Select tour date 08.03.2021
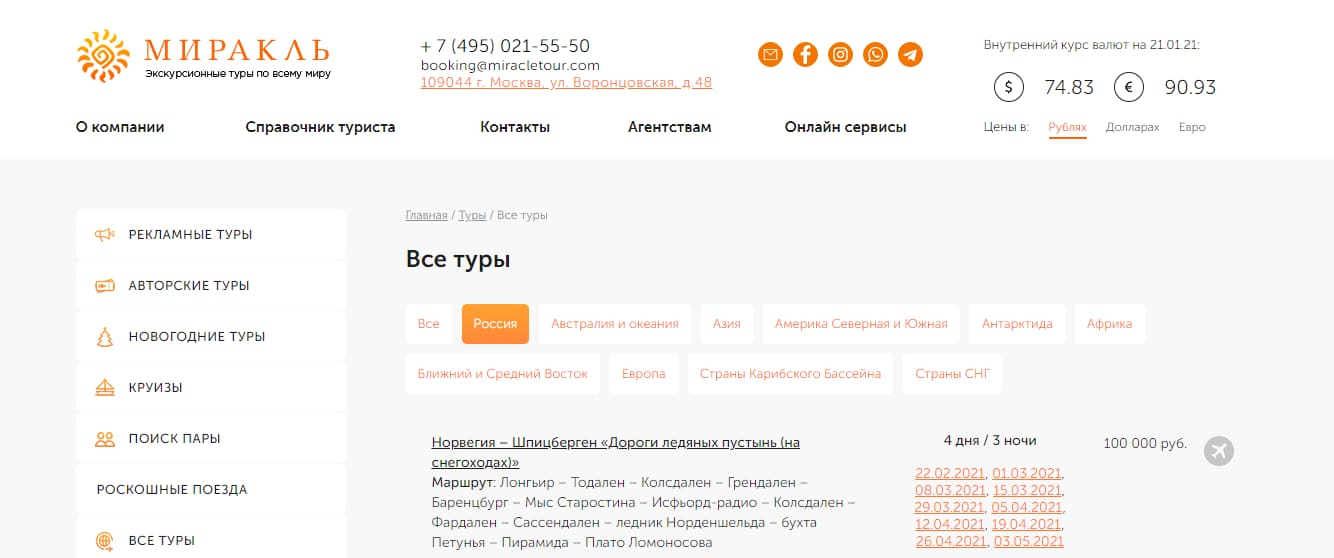 coord(951,490)
